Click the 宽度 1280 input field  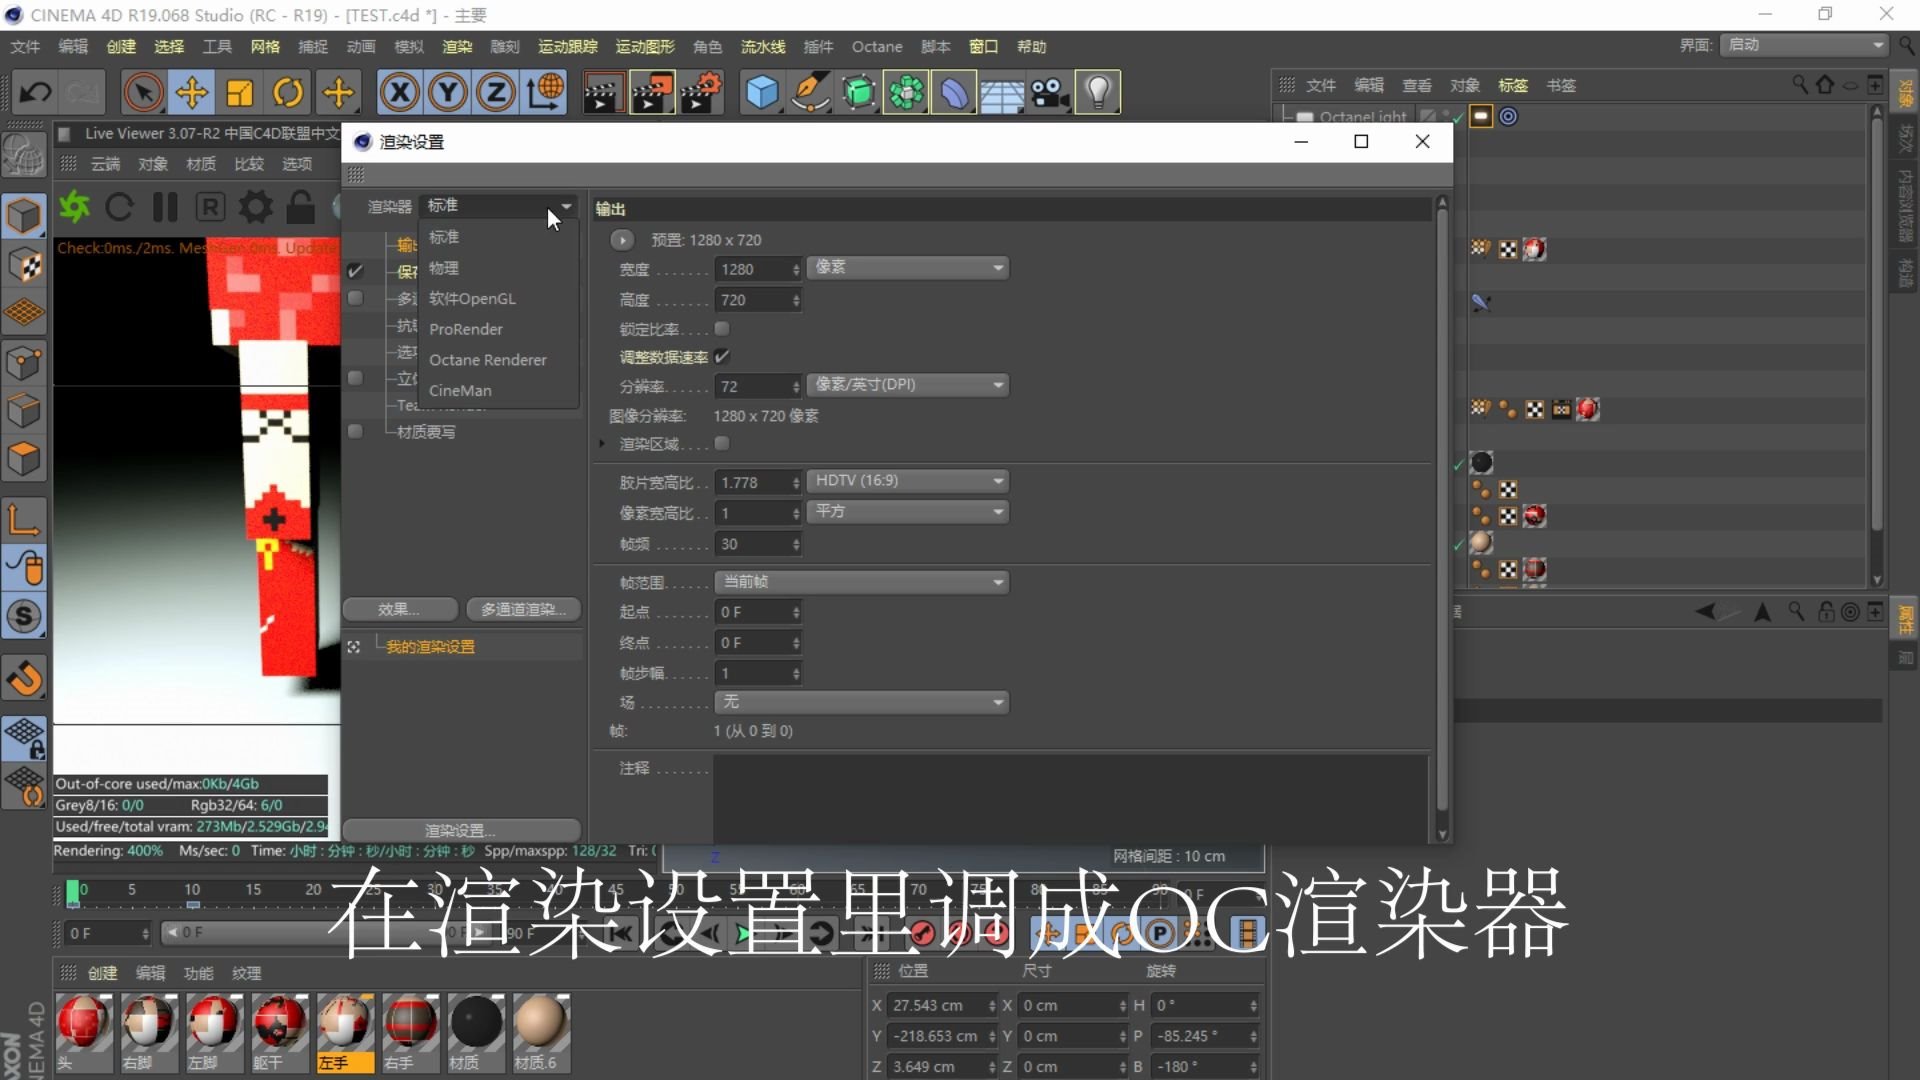pyautogui.click(x=752, y=269)
